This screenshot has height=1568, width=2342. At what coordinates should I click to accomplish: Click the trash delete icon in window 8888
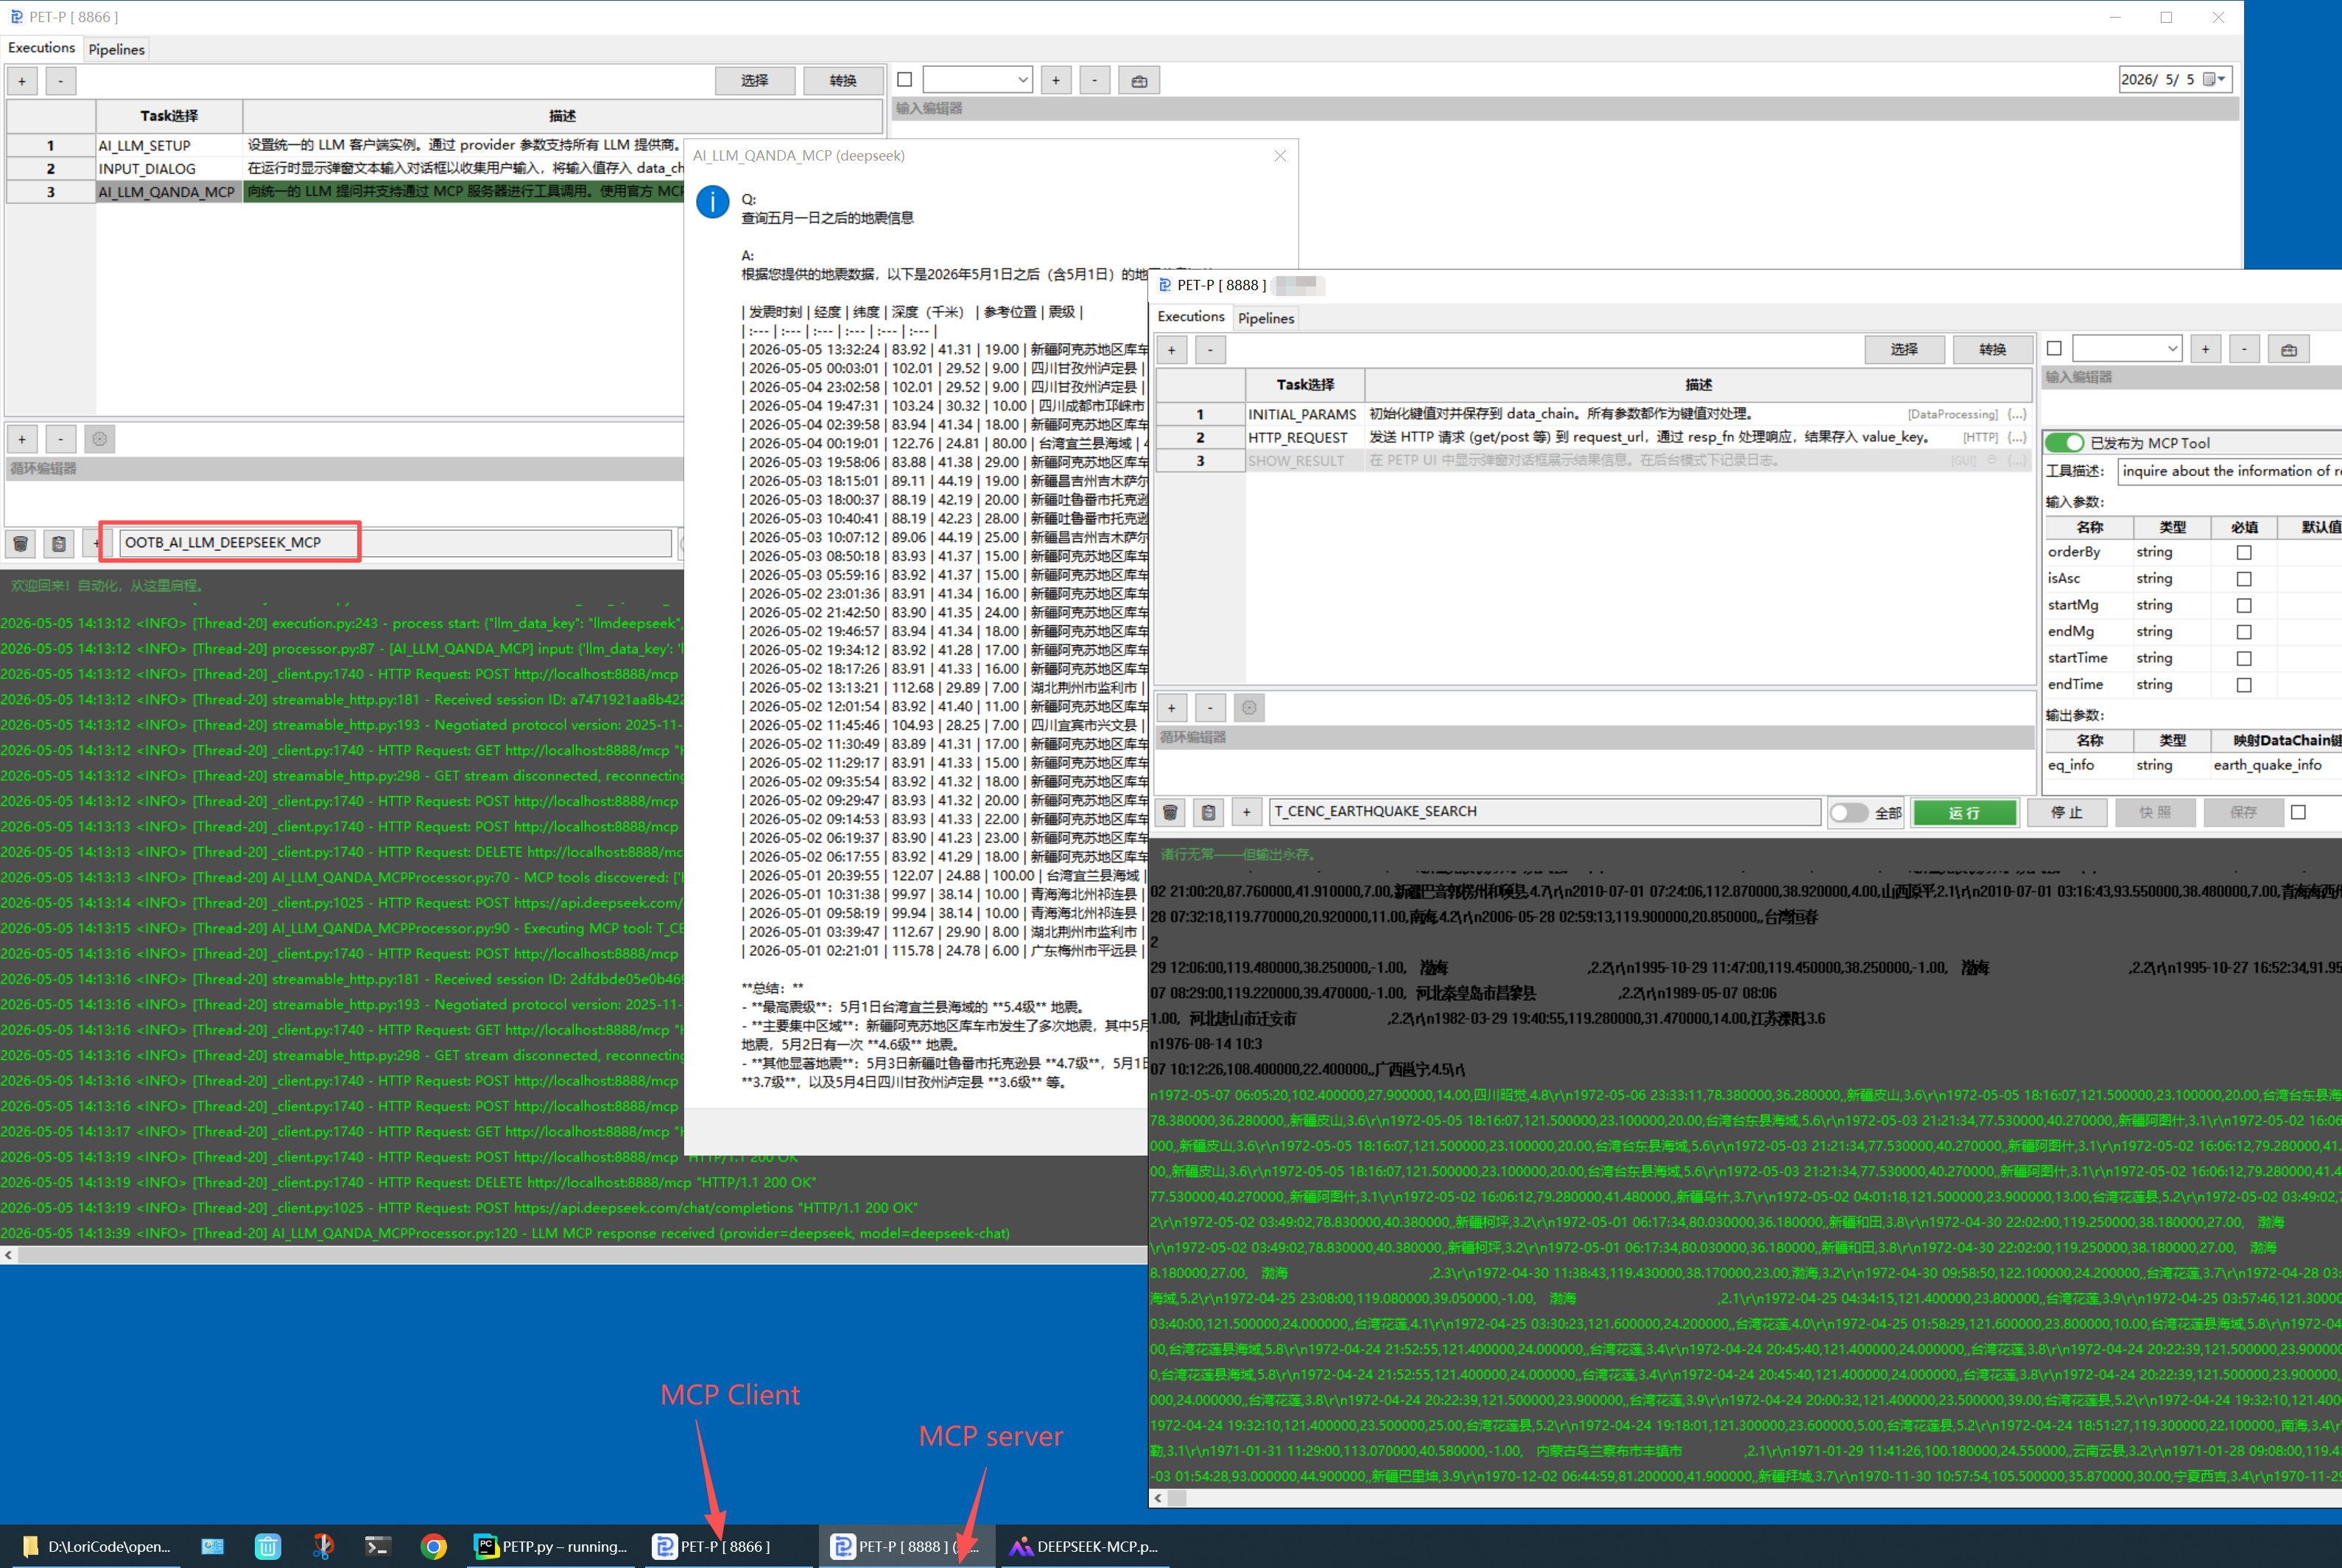point(1171,812)
